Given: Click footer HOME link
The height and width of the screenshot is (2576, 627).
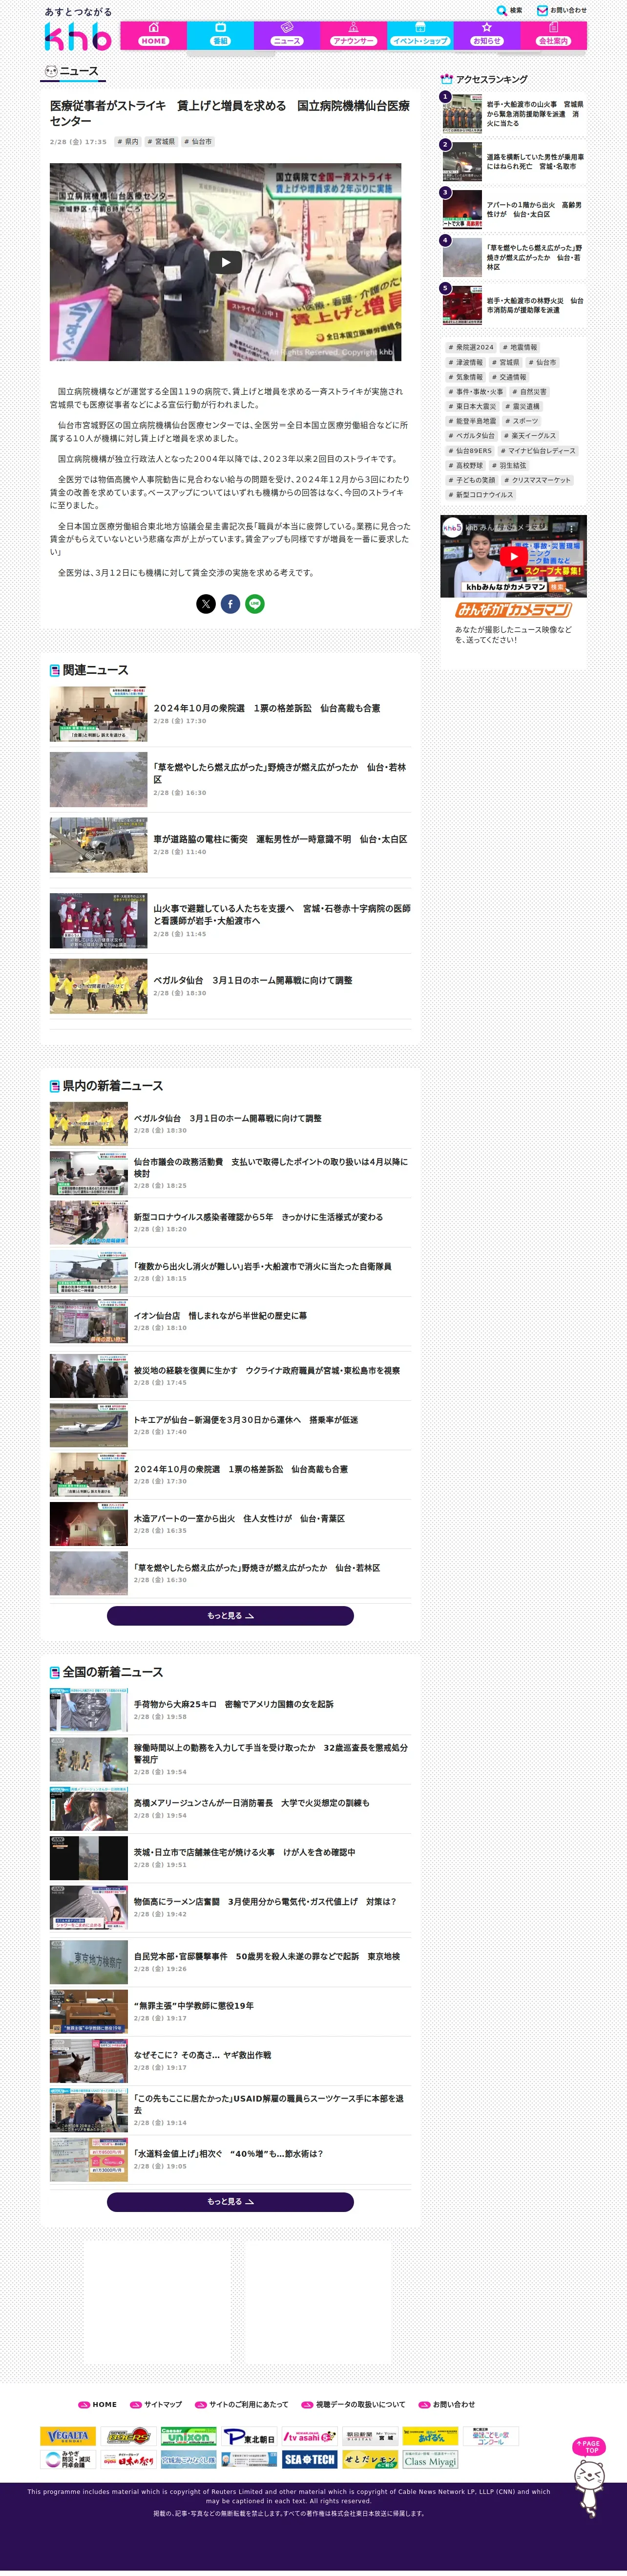Looking at the screenshot, I should tap(98, 2405).
